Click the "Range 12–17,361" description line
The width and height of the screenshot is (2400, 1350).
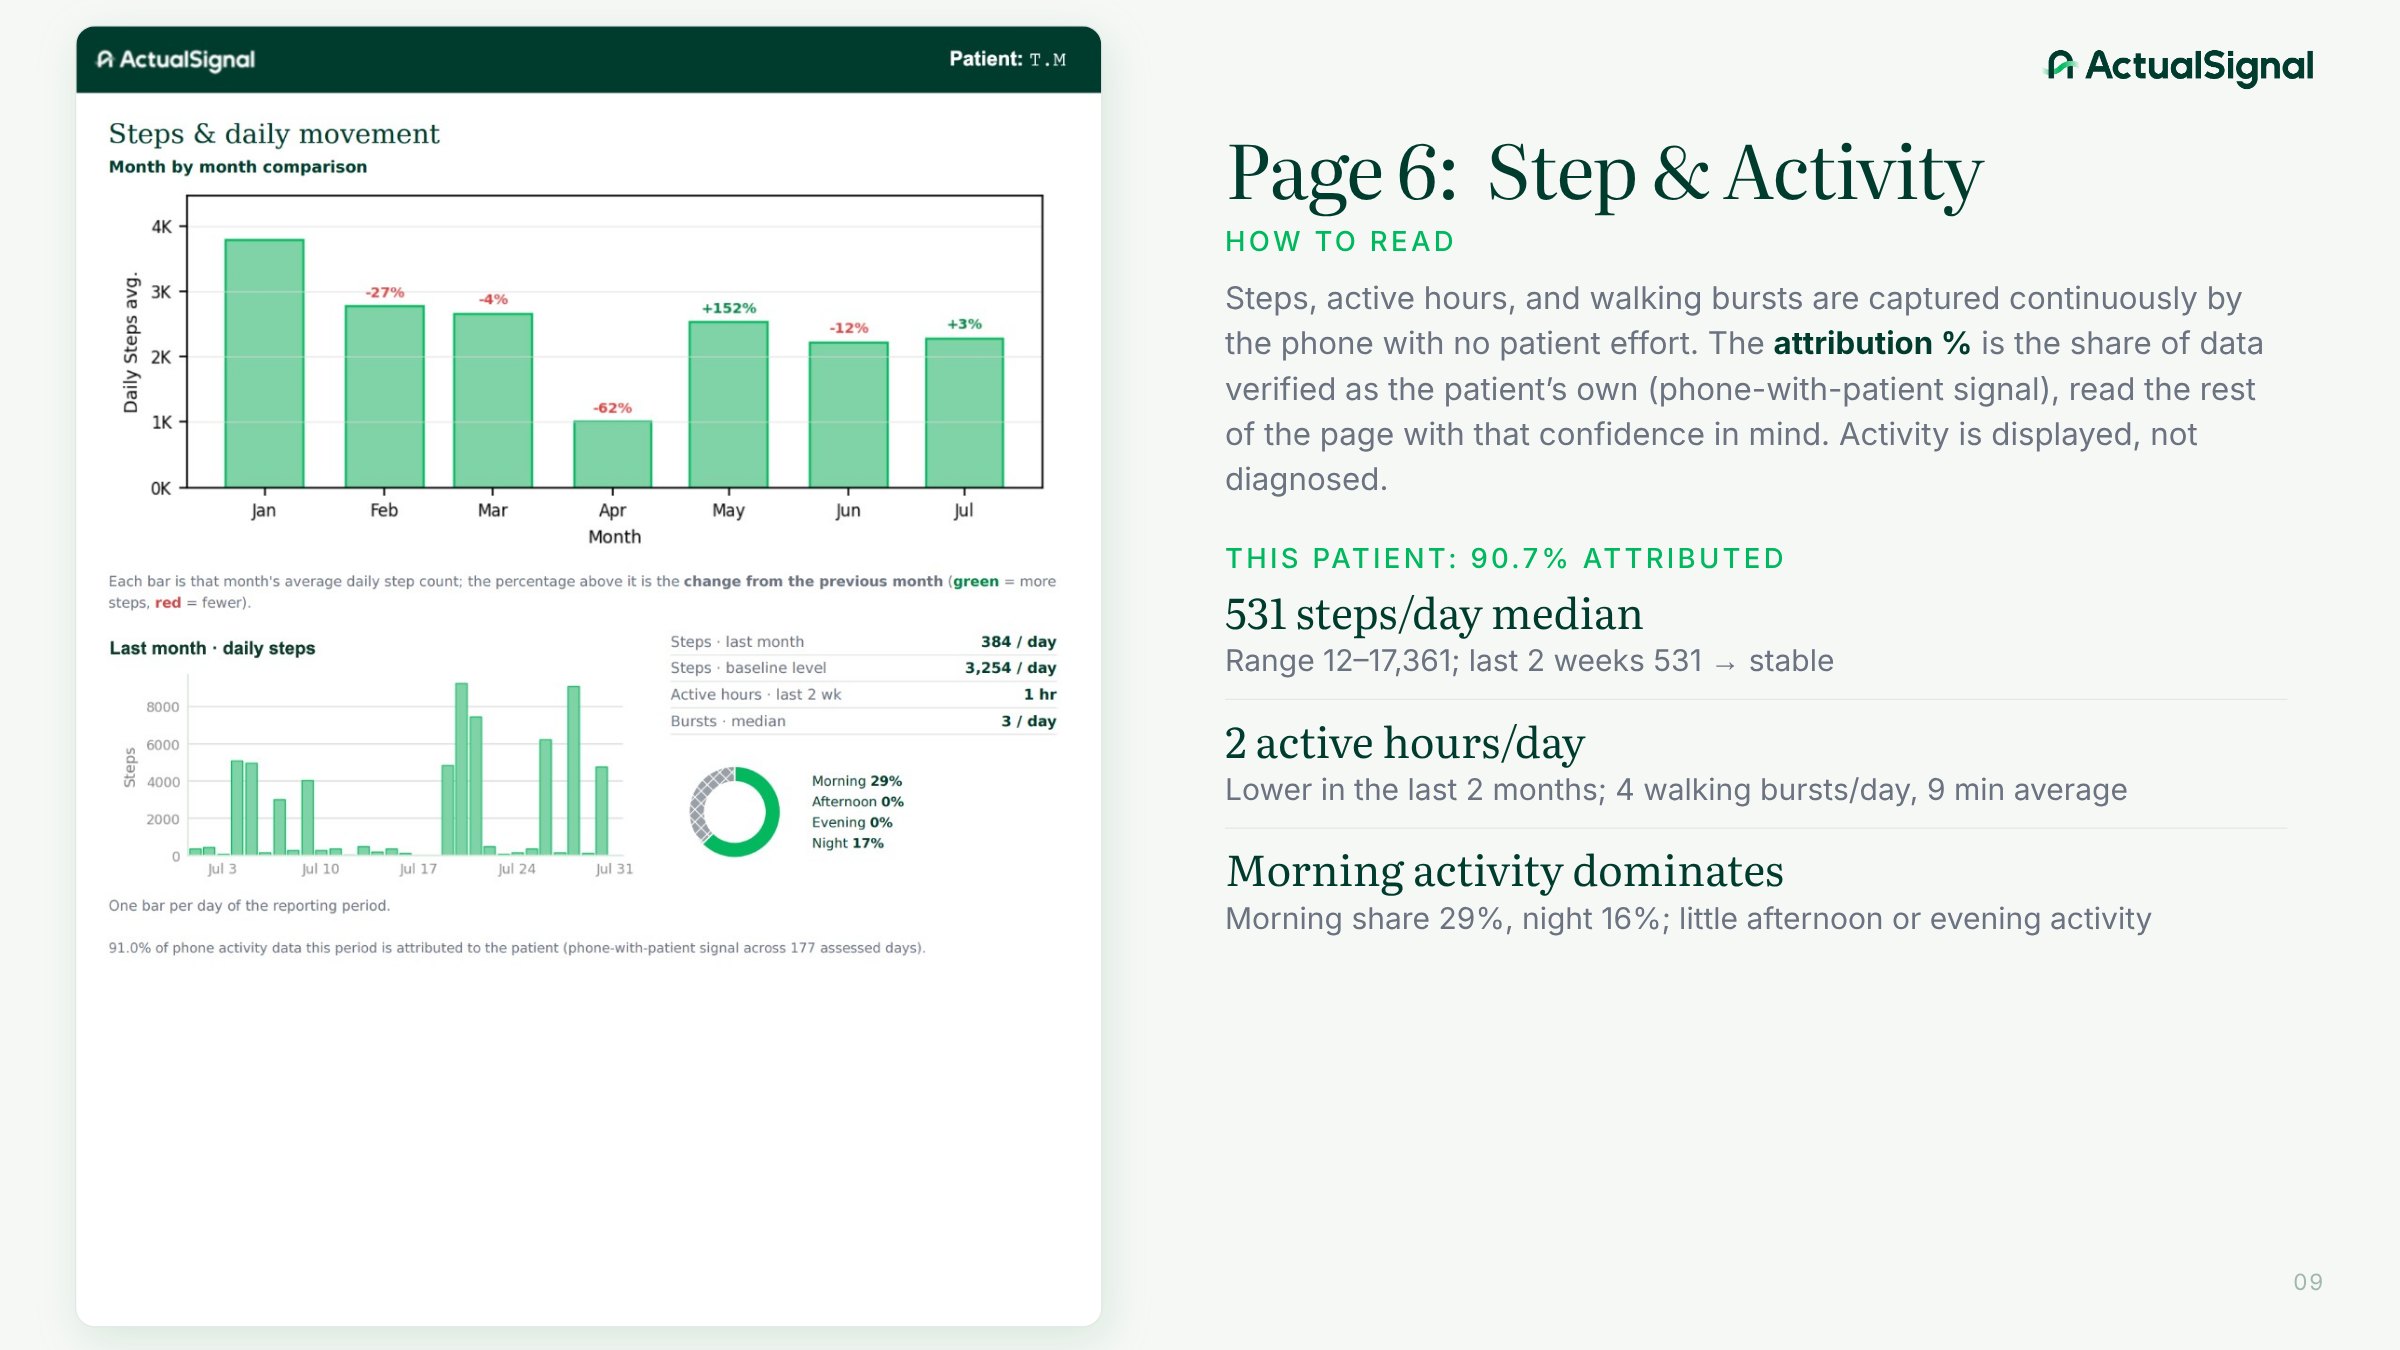[x=1529, y=661]
